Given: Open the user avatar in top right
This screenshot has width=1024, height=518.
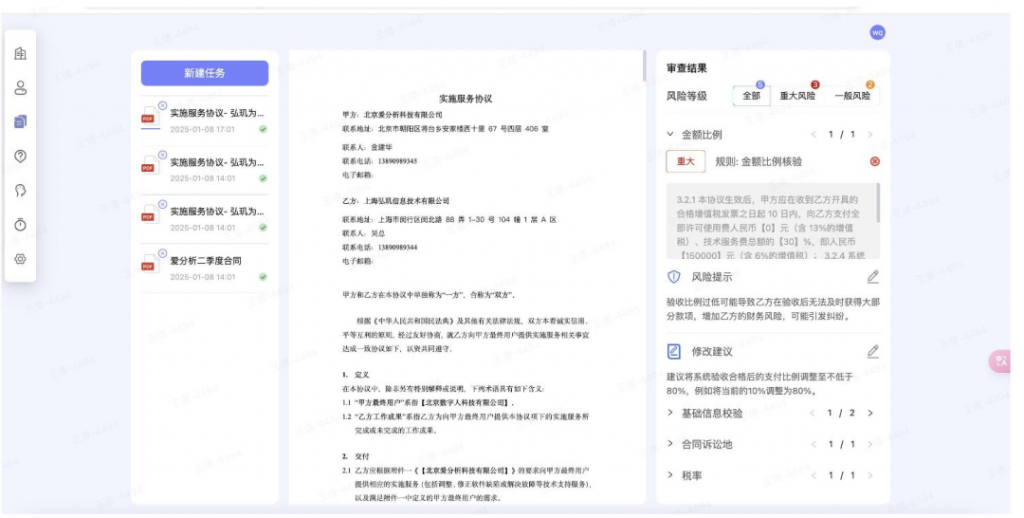Looking at the screenshot, I should tap(877, 33).
